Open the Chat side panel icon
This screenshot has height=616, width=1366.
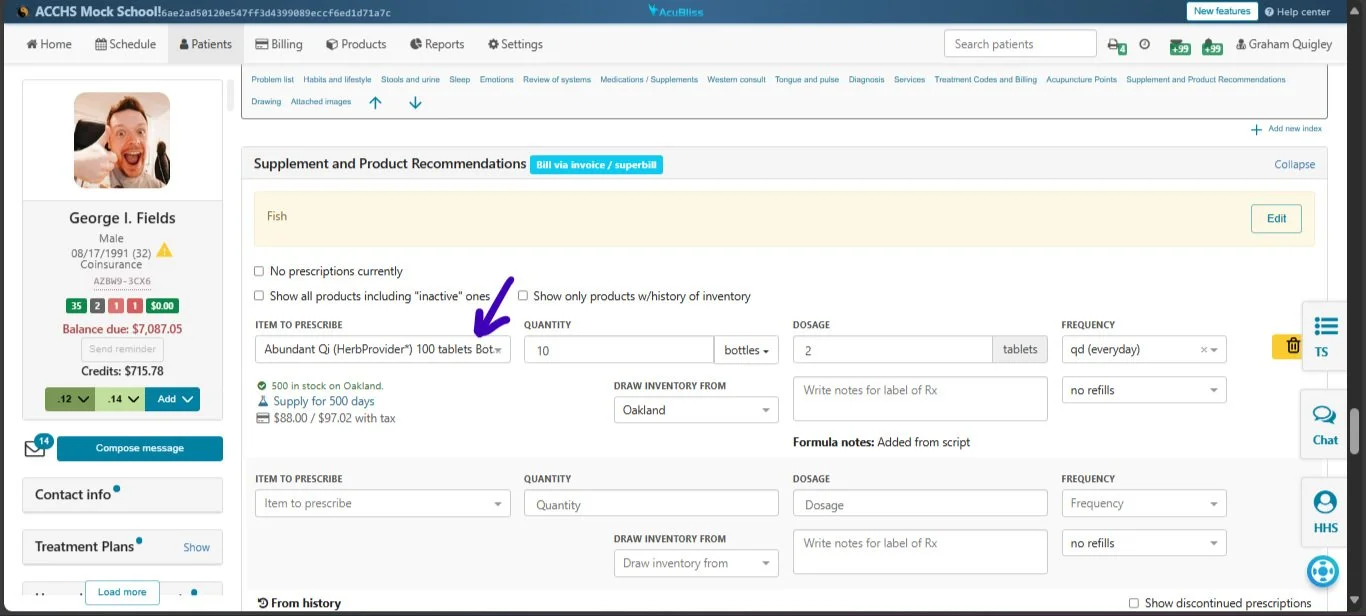point(1325,424)
